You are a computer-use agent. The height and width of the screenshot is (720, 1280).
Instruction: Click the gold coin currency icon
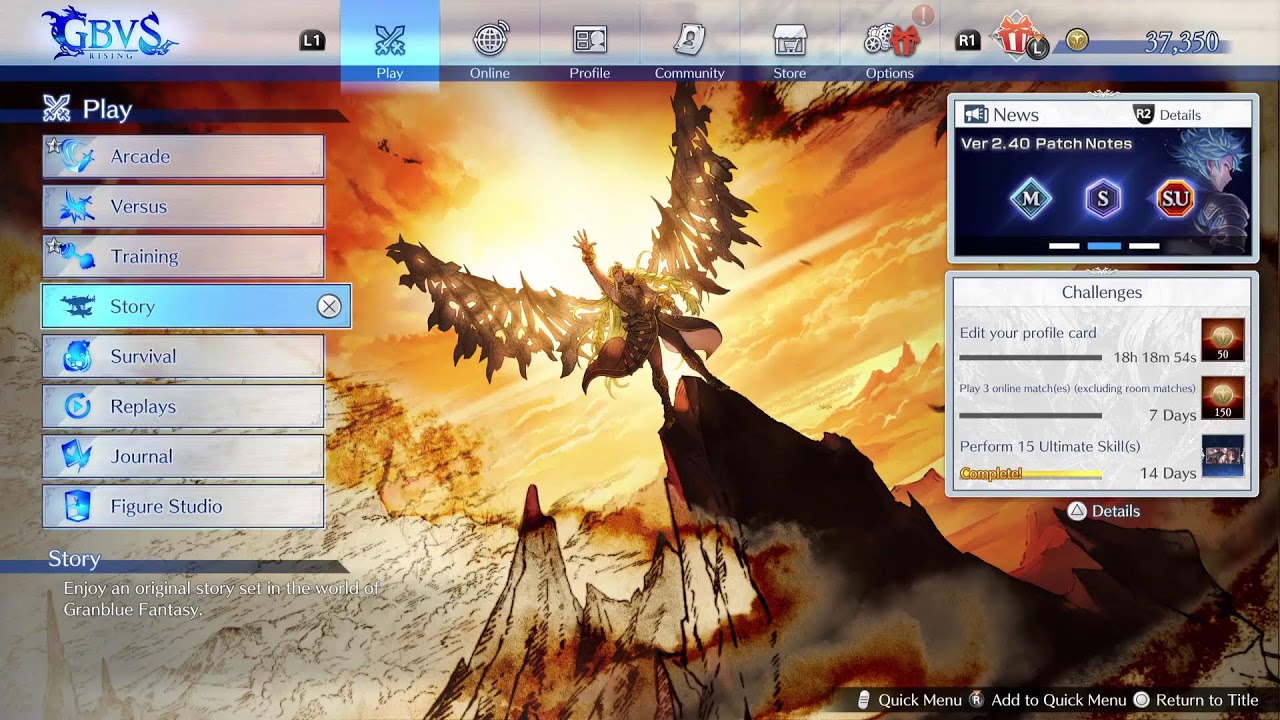tap(1076, 40)
